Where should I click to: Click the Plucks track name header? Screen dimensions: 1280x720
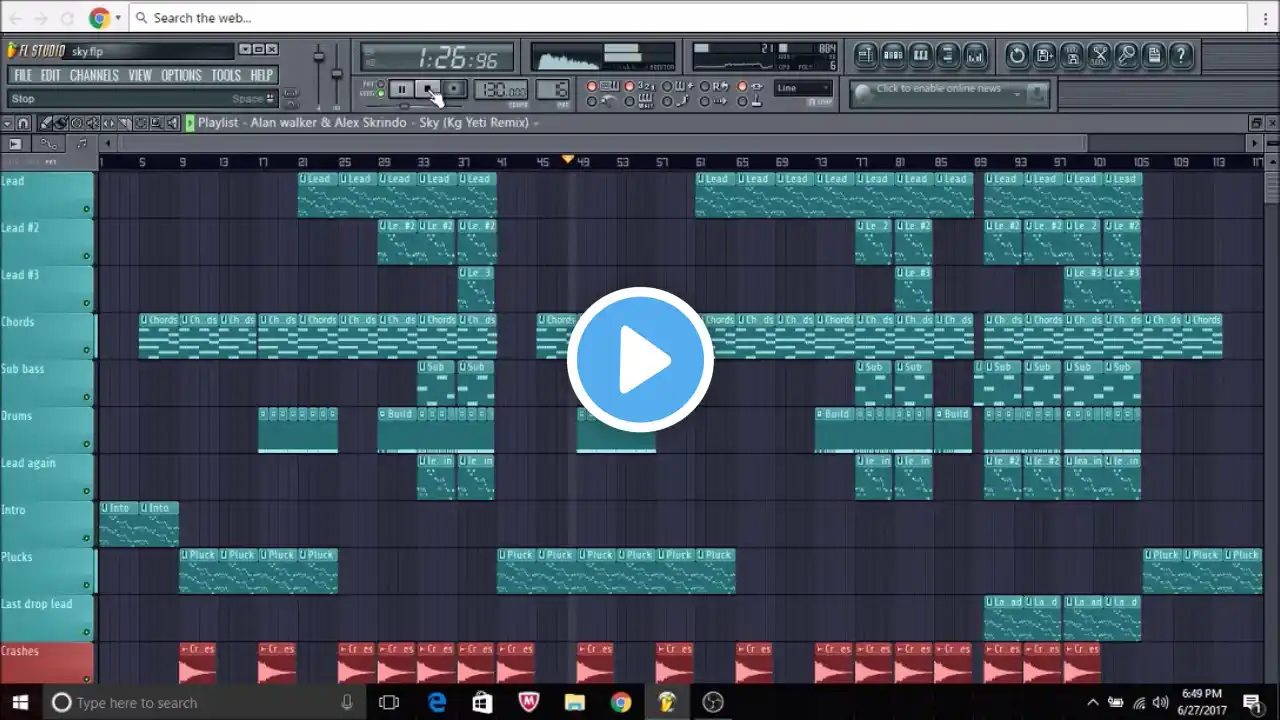point(47,570)
